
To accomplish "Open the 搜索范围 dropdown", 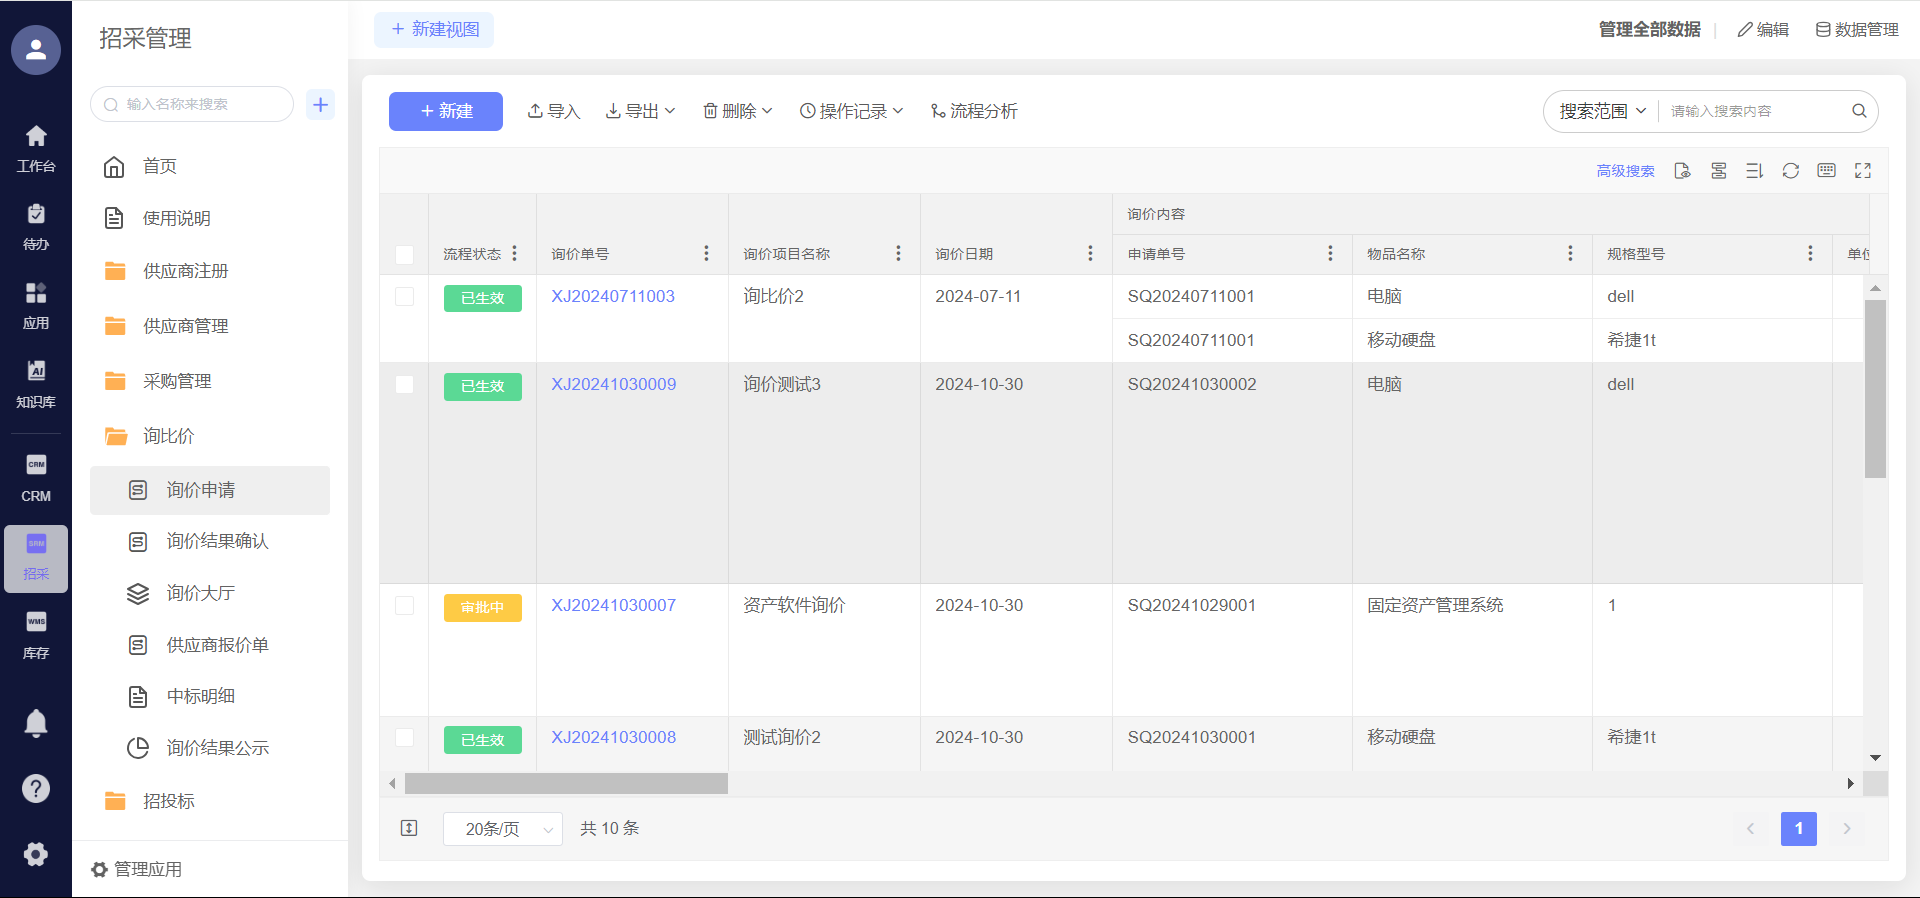I will 1602,111.
